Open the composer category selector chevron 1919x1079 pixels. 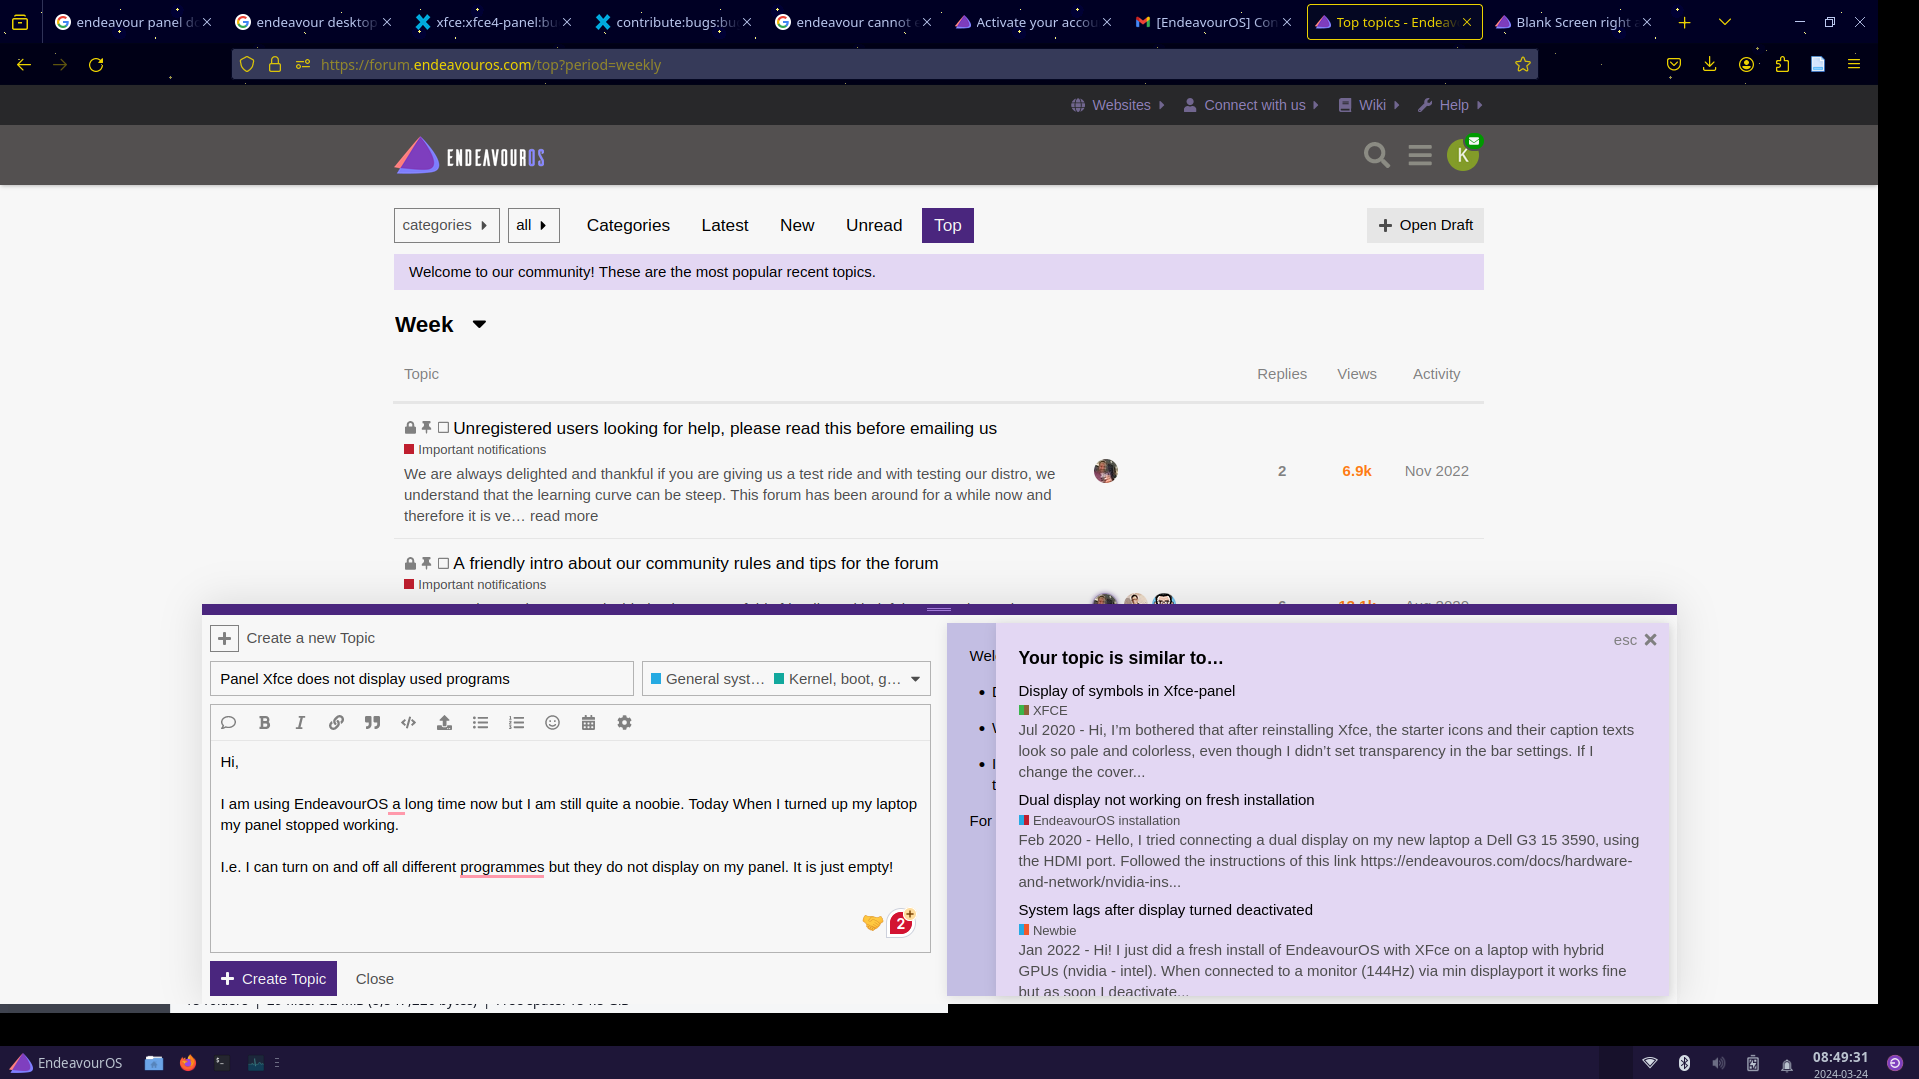click(x=914, y=678)
